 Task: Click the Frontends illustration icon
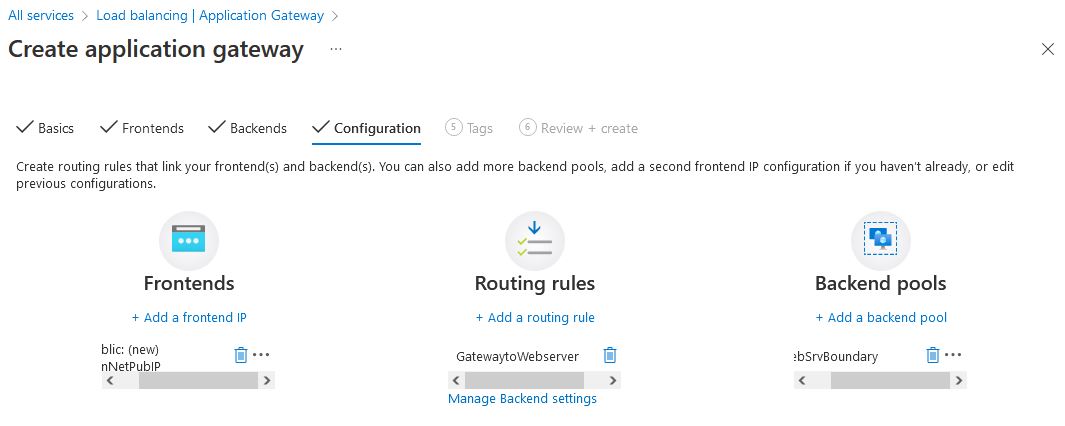coord(189,241)
